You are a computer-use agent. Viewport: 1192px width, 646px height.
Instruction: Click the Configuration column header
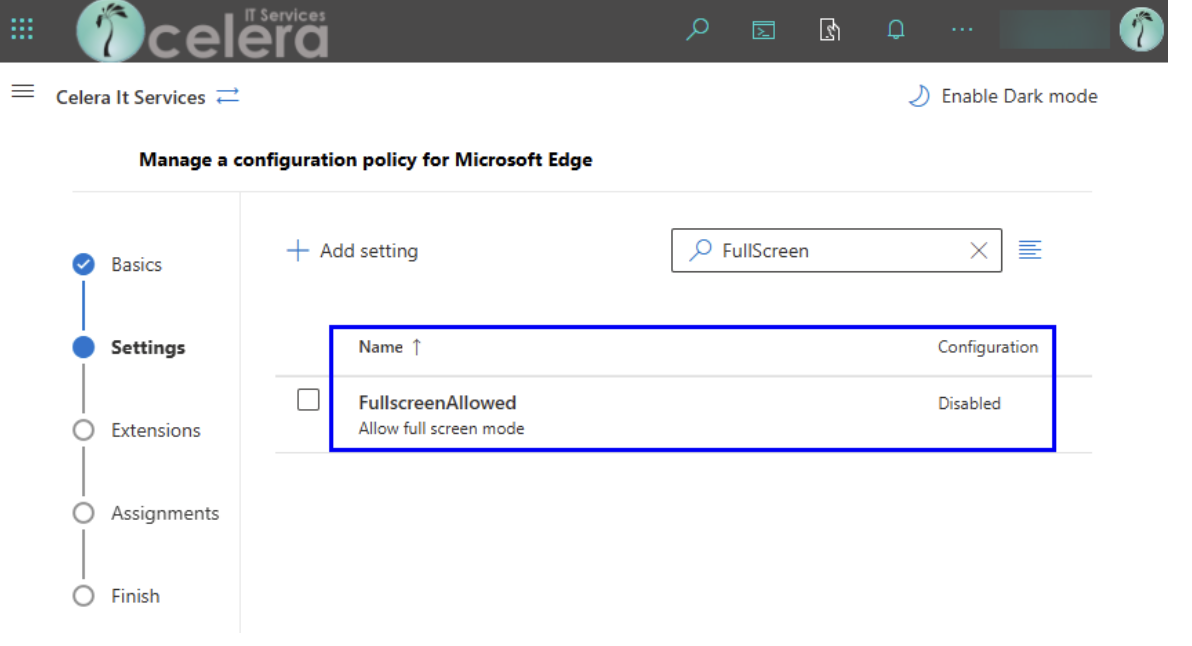pyautogui.click(x=988, y=347)
